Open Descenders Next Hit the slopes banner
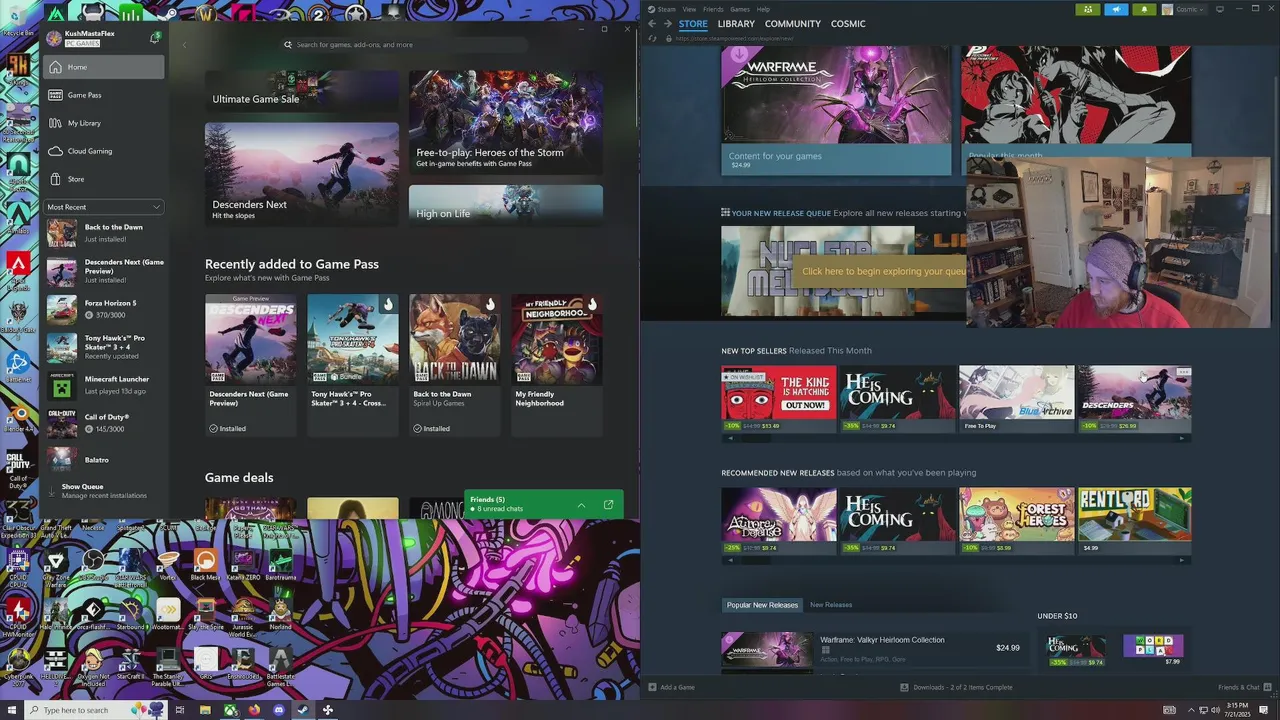Image resolution: width=1280 pixels, height=720 pixels. tap(302, 173)
